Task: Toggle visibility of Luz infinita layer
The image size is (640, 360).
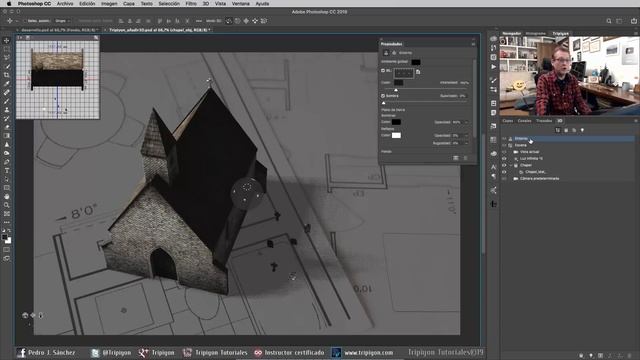Action: (x=504, y=158)
